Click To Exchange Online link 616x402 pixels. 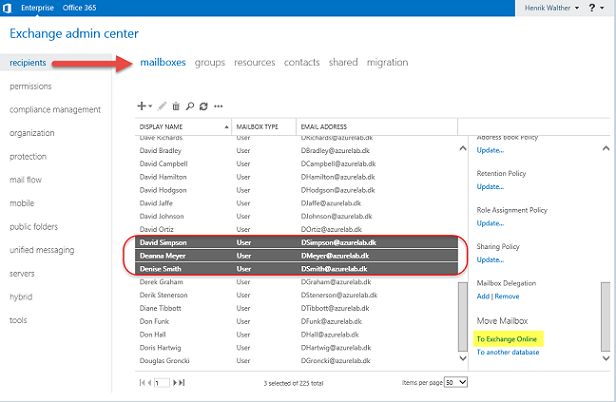point(507,339)
